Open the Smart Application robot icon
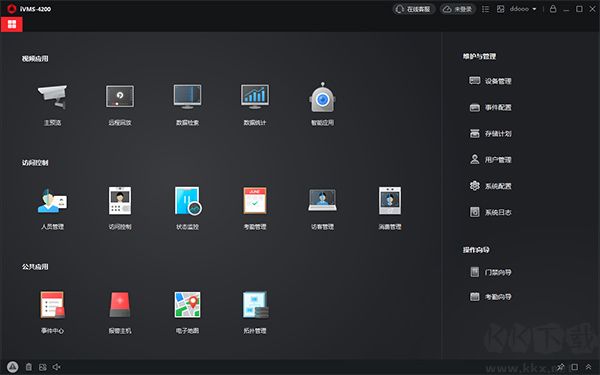The height and width of the screenshot is (375, 600). click(322, 97)
